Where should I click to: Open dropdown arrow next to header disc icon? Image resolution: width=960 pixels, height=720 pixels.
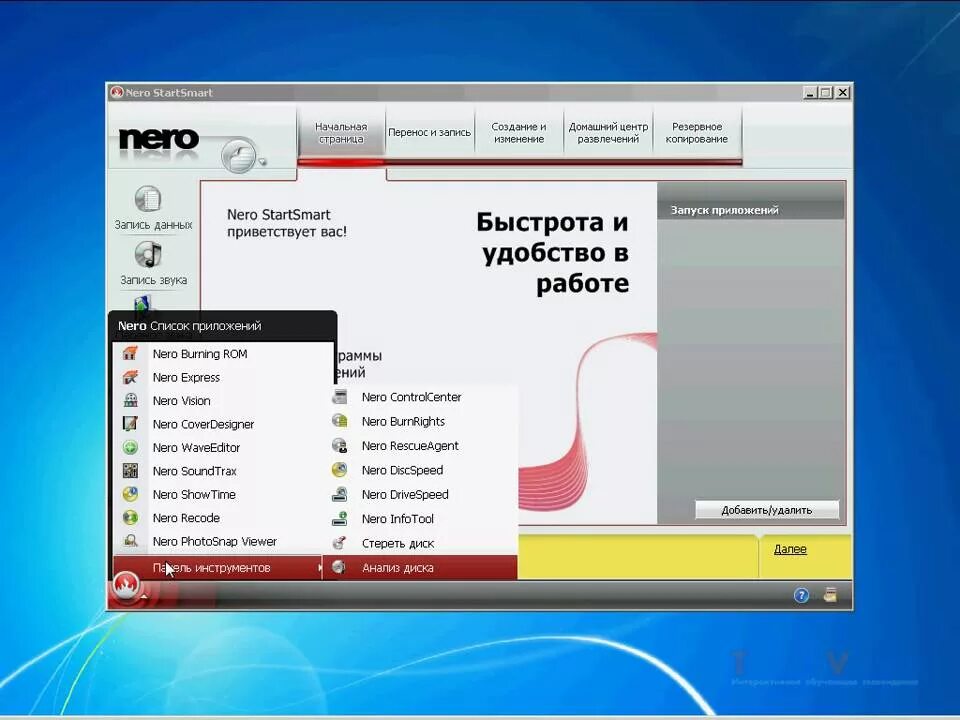tap(263, 162)
